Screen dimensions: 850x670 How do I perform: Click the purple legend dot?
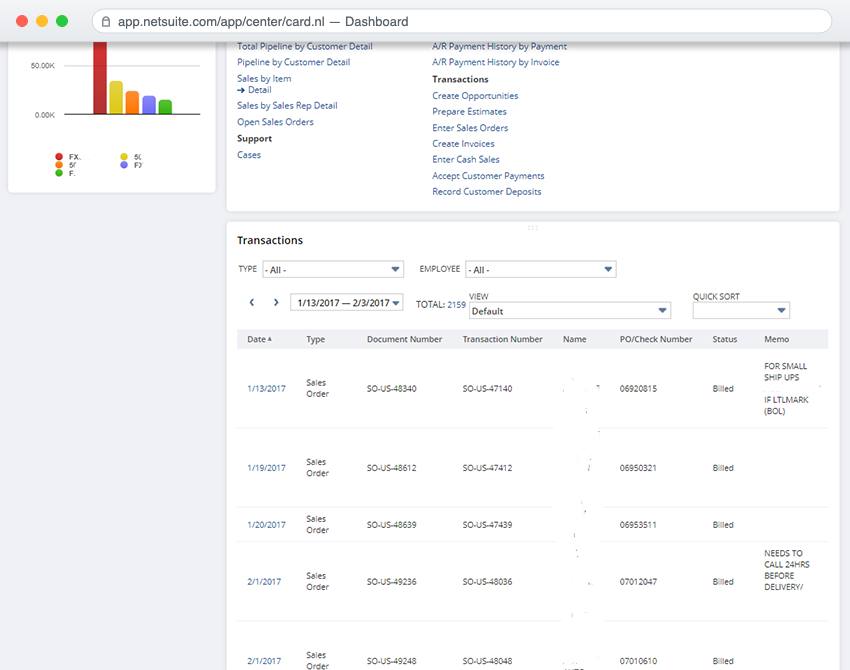coord(124,165)
